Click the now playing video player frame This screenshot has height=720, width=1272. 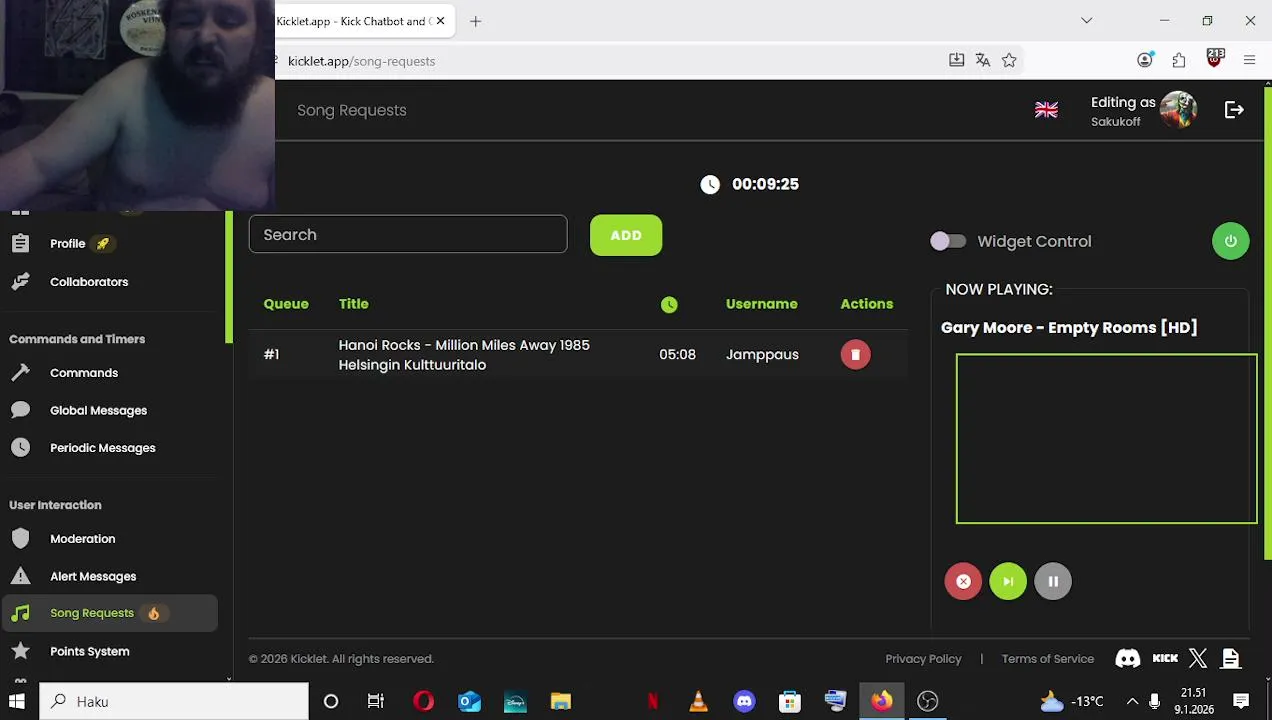pos(1106,438)
